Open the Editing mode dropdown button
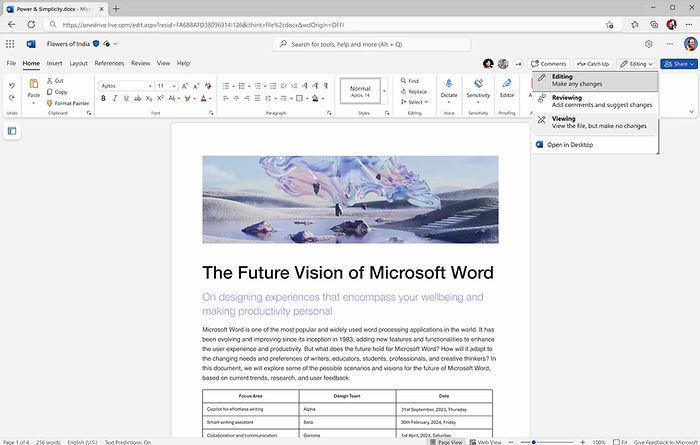 637,64
